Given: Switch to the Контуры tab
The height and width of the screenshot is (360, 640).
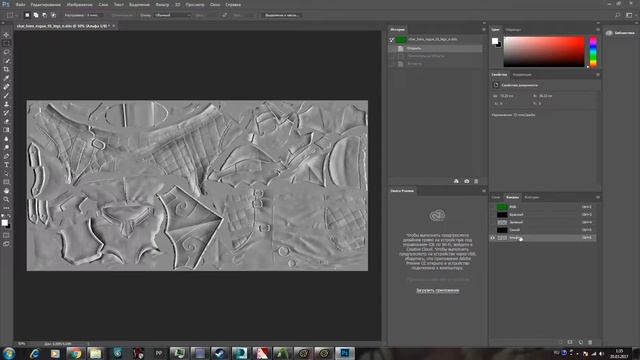Looking at the screenshot, I should coord(531,197).
